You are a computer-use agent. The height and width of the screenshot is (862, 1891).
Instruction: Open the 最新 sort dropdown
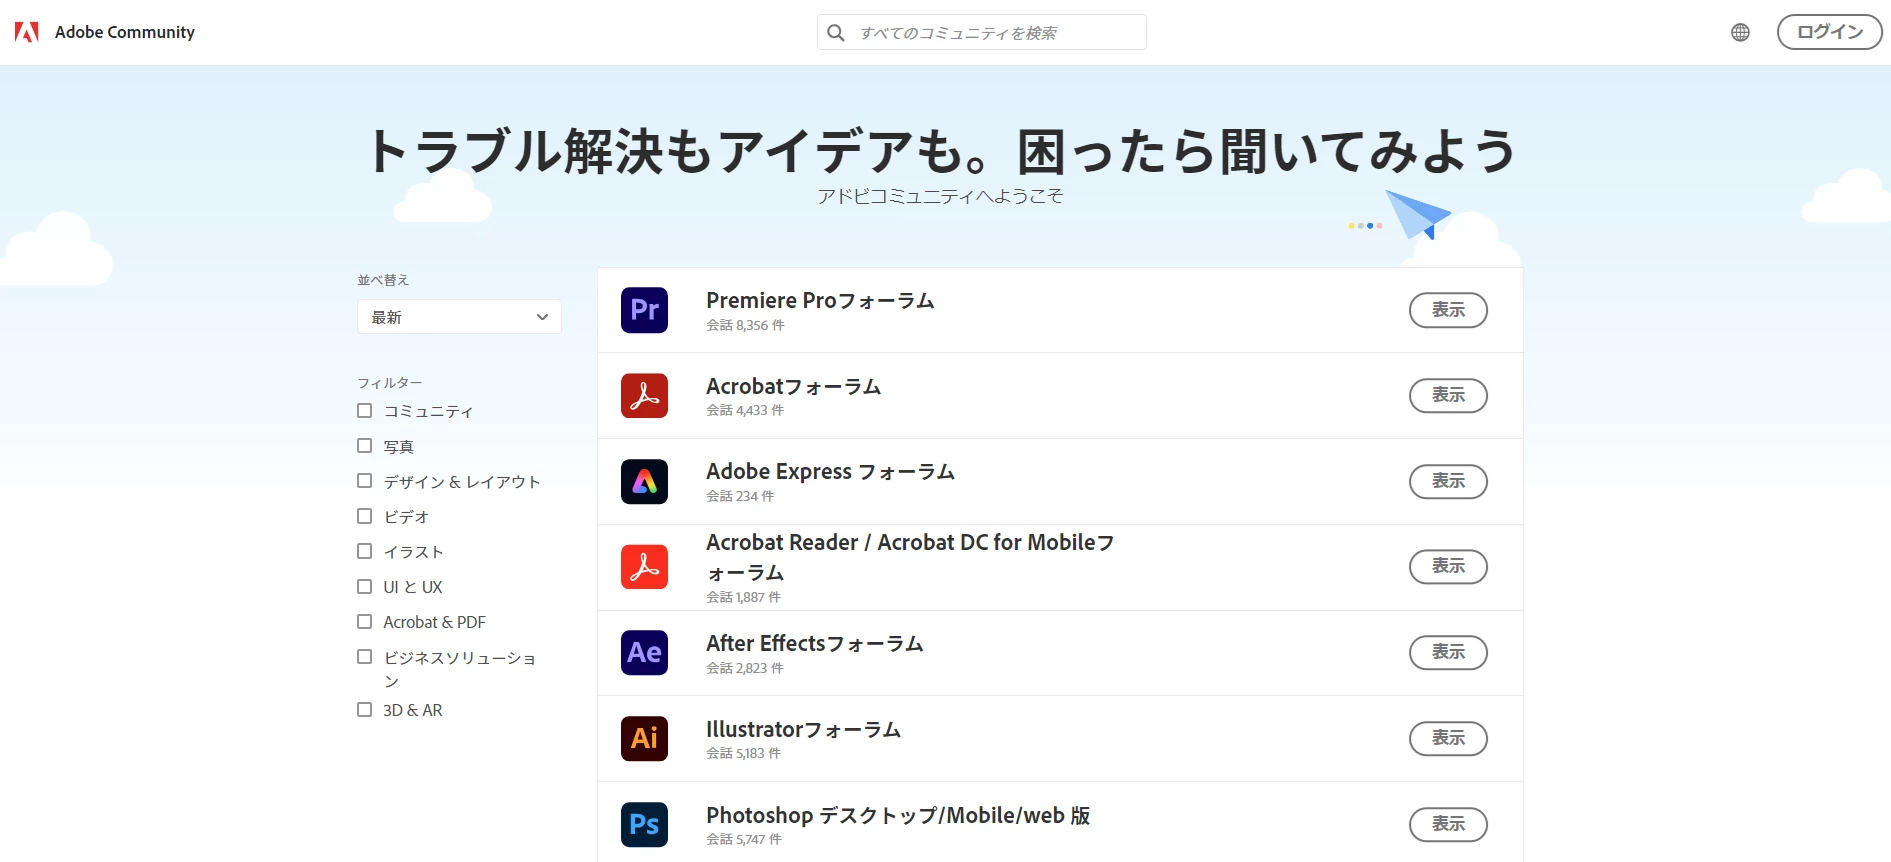click(459, 317)
